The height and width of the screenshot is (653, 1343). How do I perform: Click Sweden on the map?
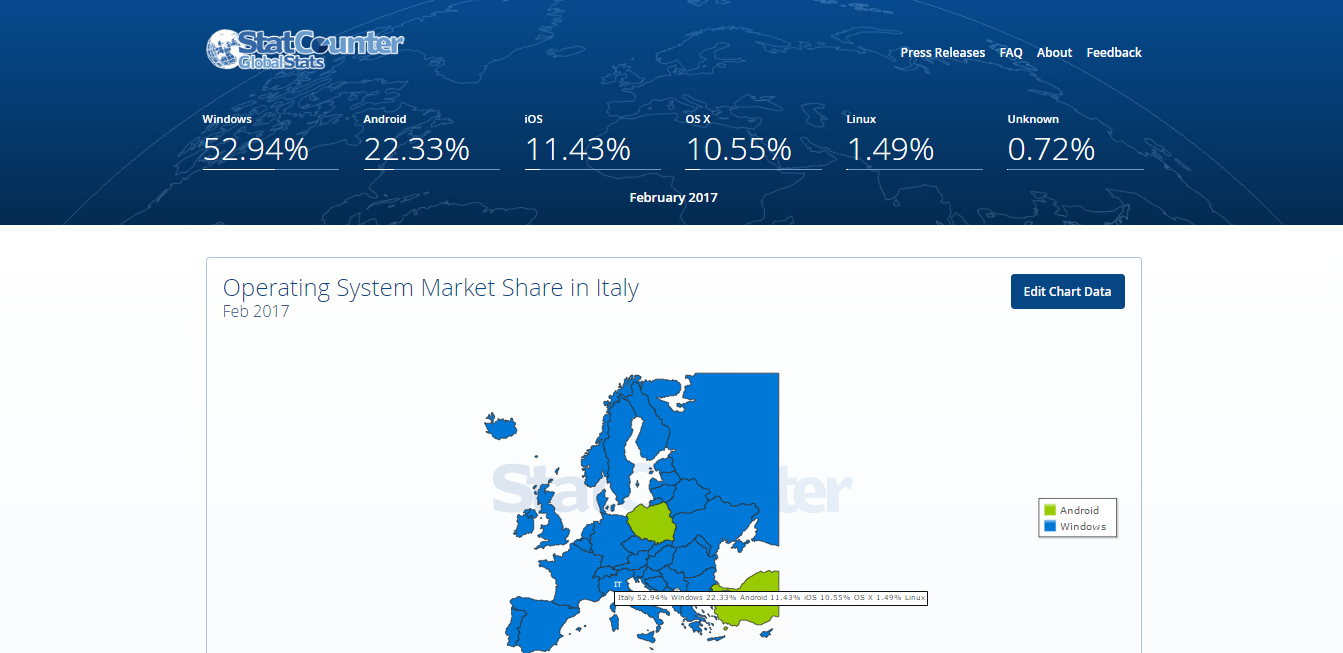(x=621, y=448)
